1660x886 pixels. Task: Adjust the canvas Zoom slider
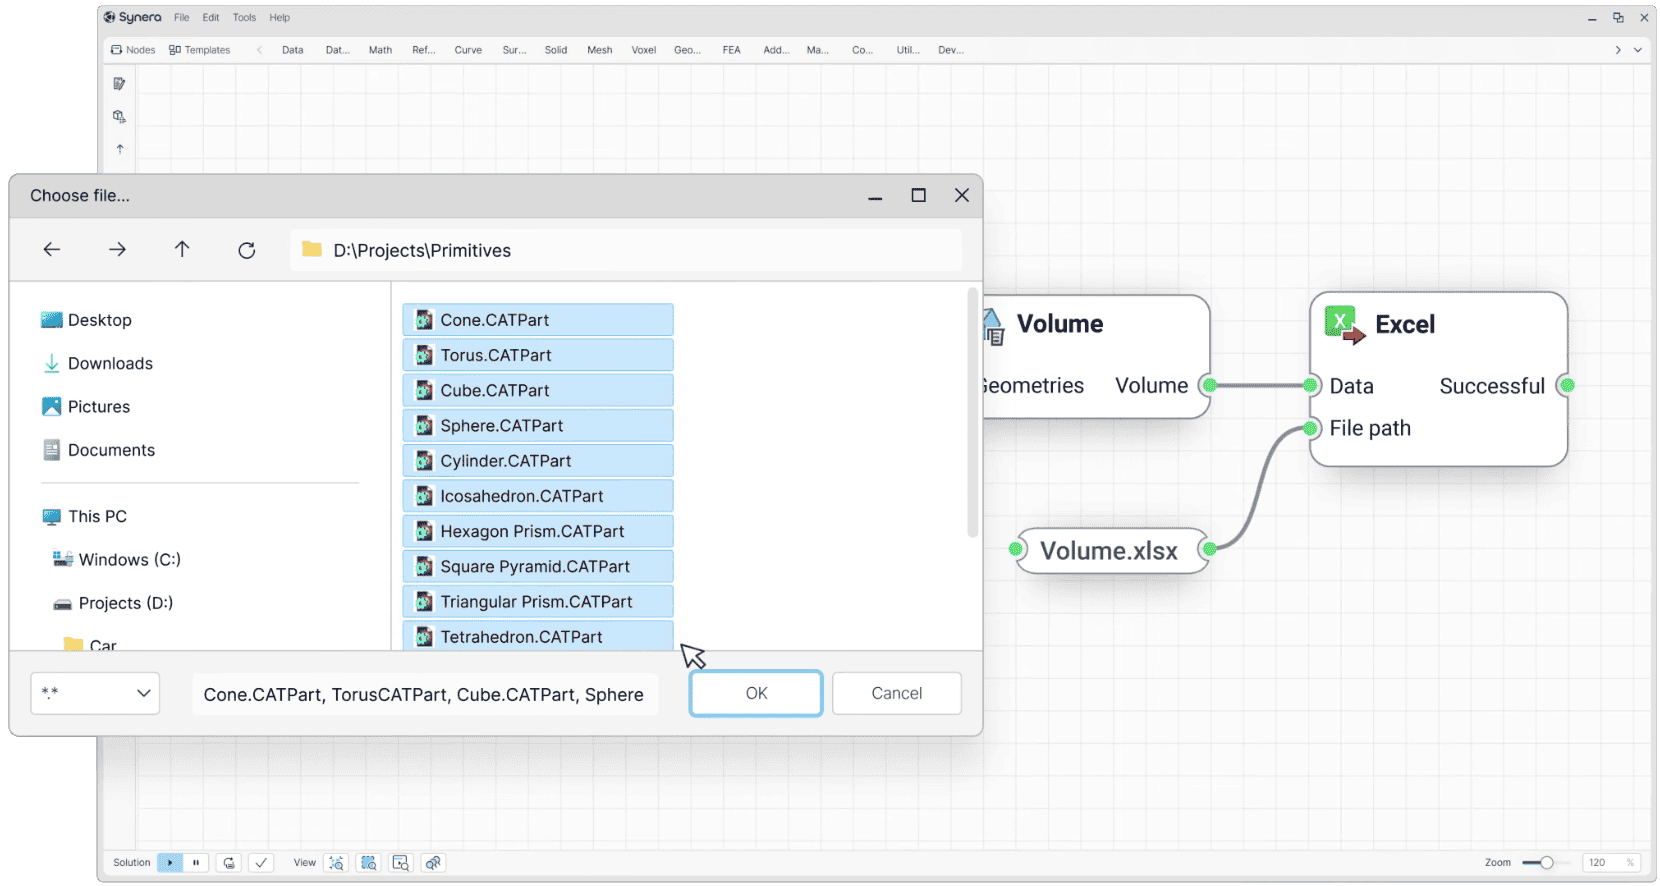(1546, 863)
